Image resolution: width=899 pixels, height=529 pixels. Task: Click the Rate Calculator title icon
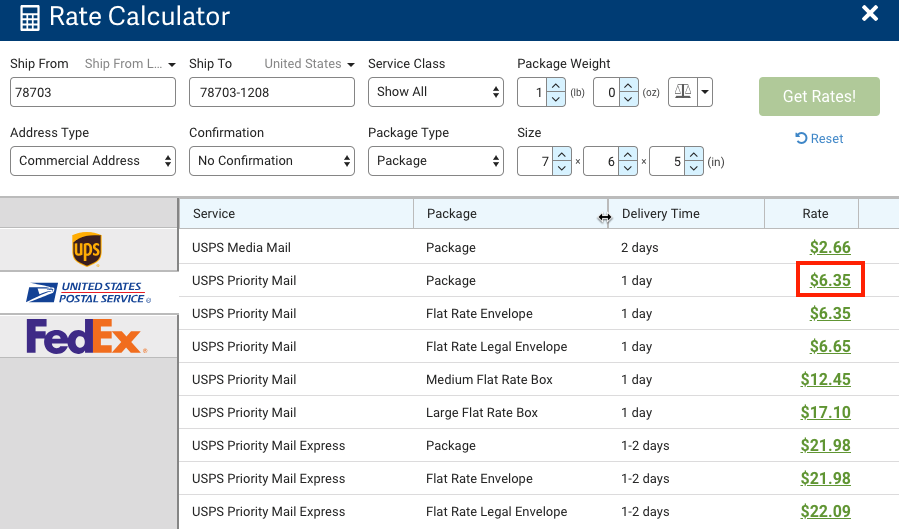pos(30,18)
